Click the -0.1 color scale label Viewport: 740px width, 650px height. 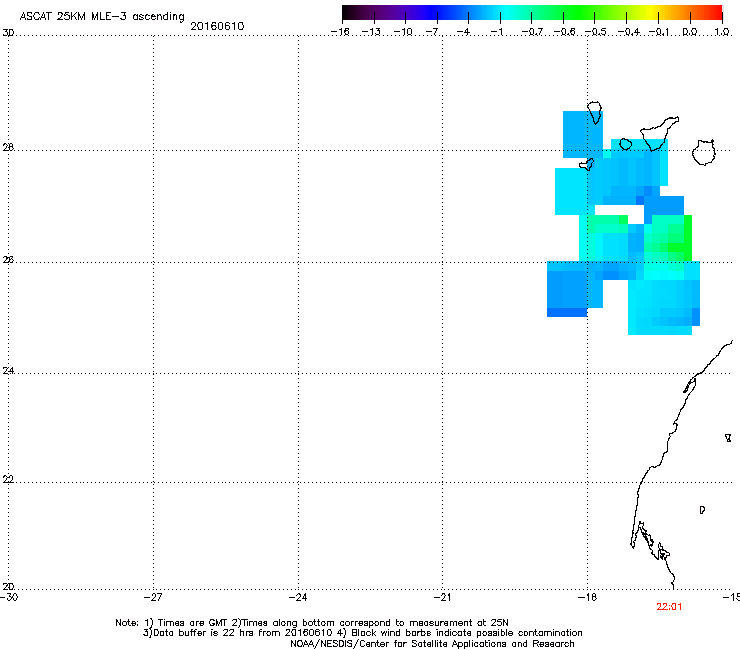click(x=659, y=32)
